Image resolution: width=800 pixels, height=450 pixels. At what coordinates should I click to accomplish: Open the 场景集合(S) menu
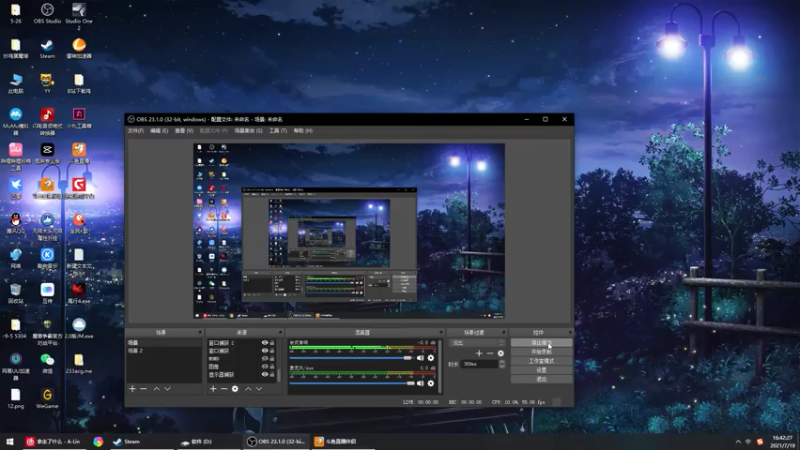tap(248, 131)
